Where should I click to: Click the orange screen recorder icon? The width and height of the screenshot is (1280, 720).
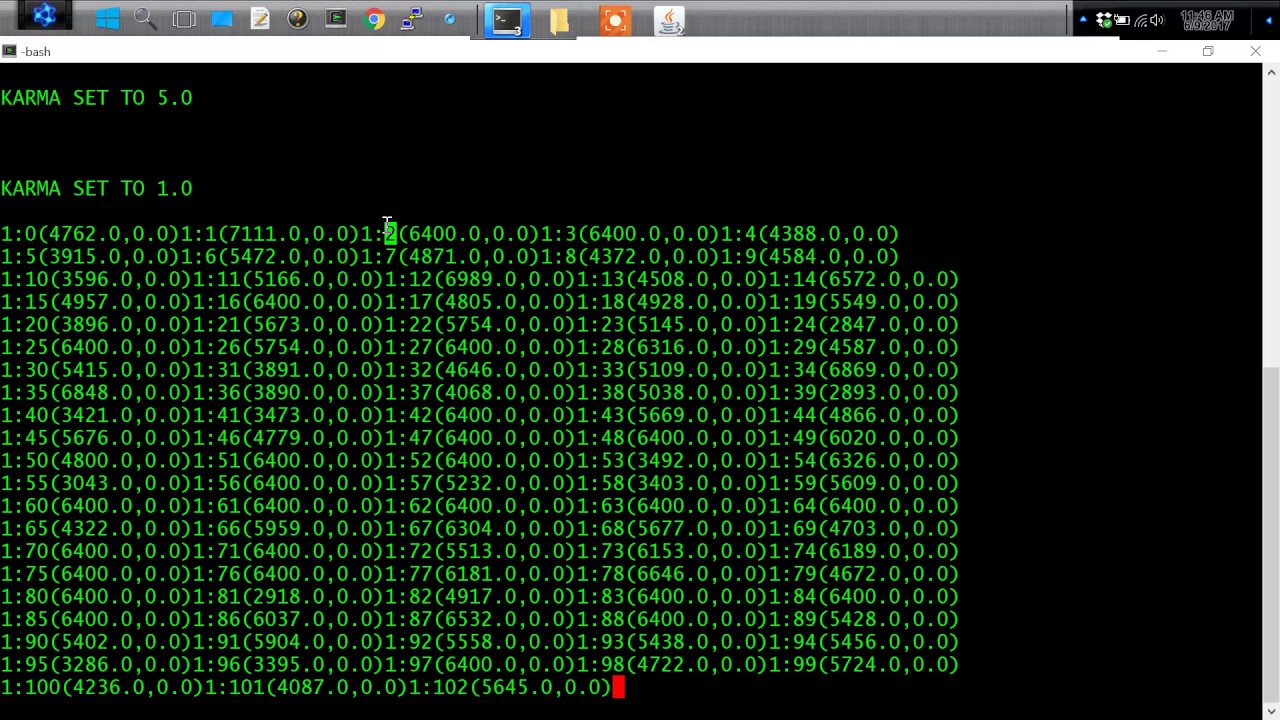pos(615,20)
